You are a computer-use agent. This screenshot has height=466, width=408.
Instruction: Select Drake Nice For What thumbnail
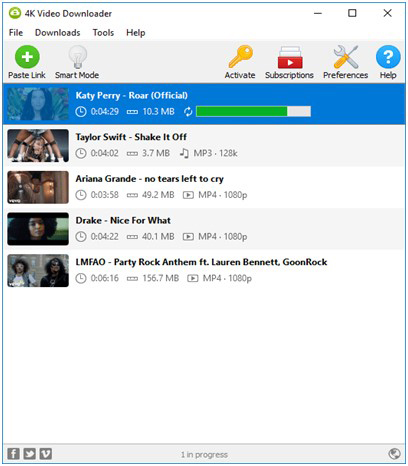[38, 229]
